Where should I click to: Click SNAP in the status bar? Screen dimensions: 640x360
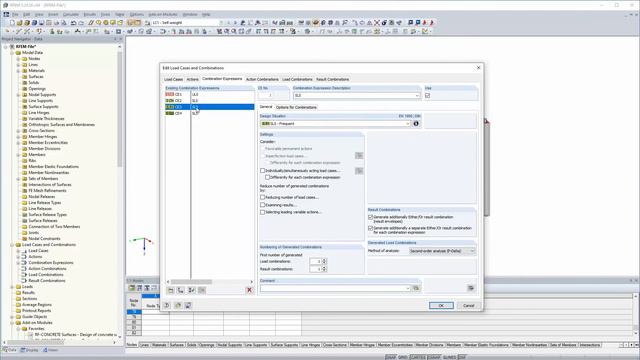coord(391,357)
